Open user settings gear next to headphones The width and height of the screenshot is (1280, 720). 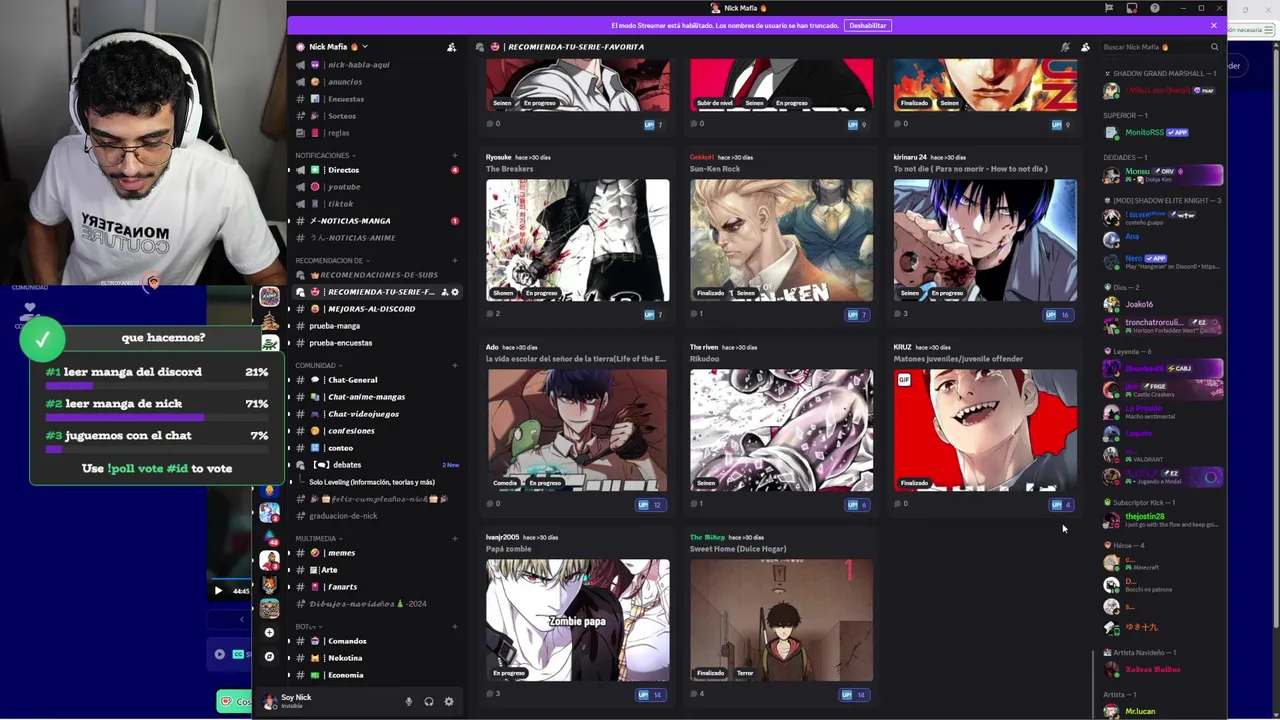click(x=448, y=702)
